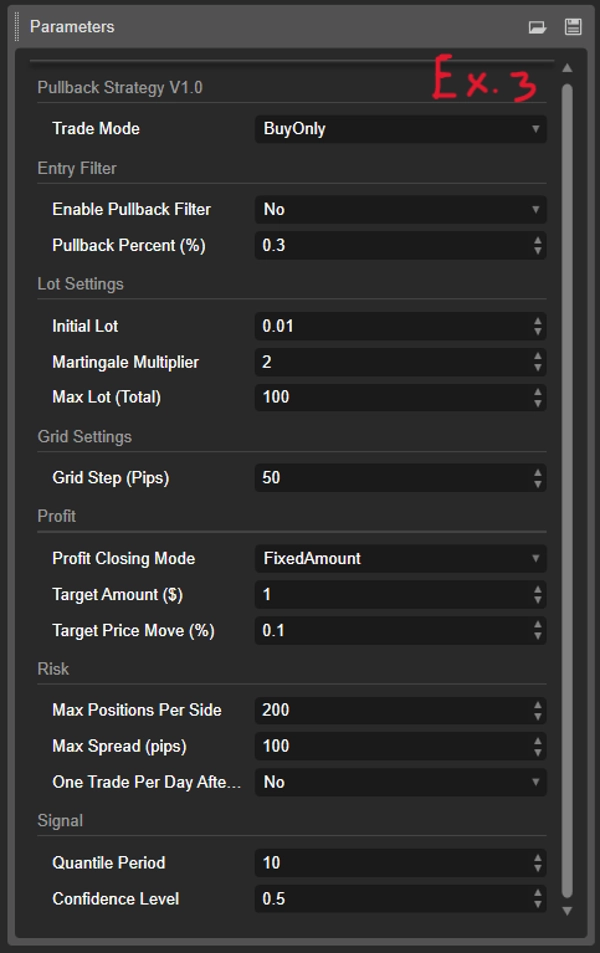The image size is (600, 953).
Task: Open the One Trade Per Day dropdown
Action: [400, 782]
